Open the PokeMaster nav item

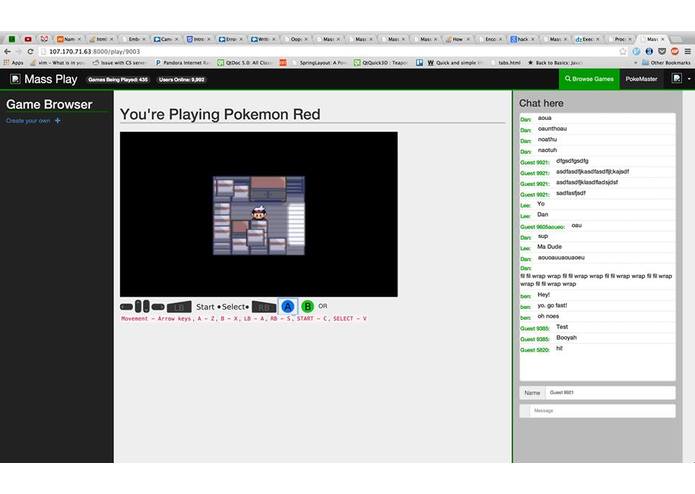pos(641,79)
